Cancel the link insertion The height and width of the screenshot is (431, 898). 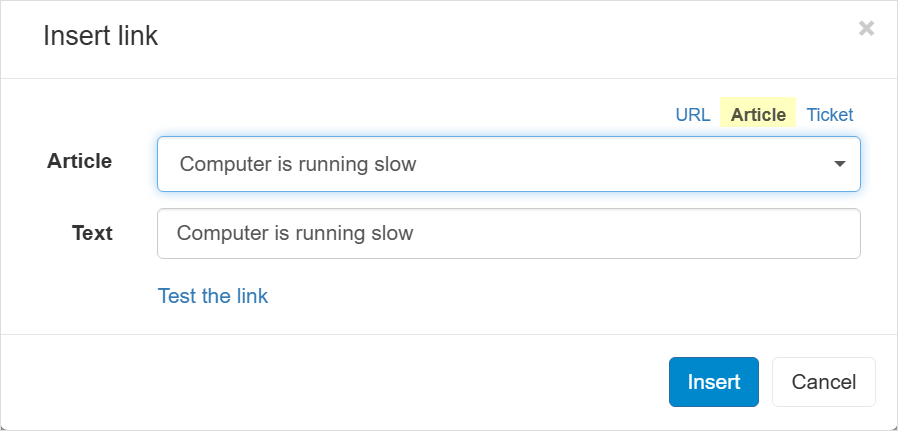pos(823,382)
